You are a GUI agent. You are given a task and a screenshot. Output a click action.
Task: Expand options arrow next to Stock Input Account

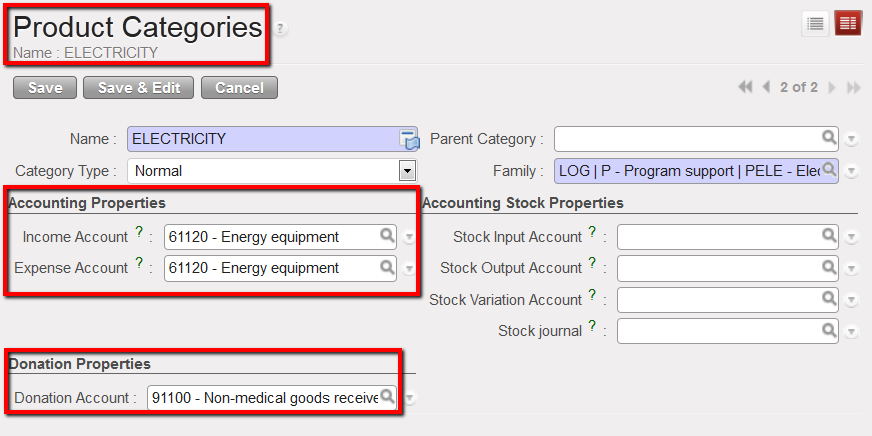point(851,237)
